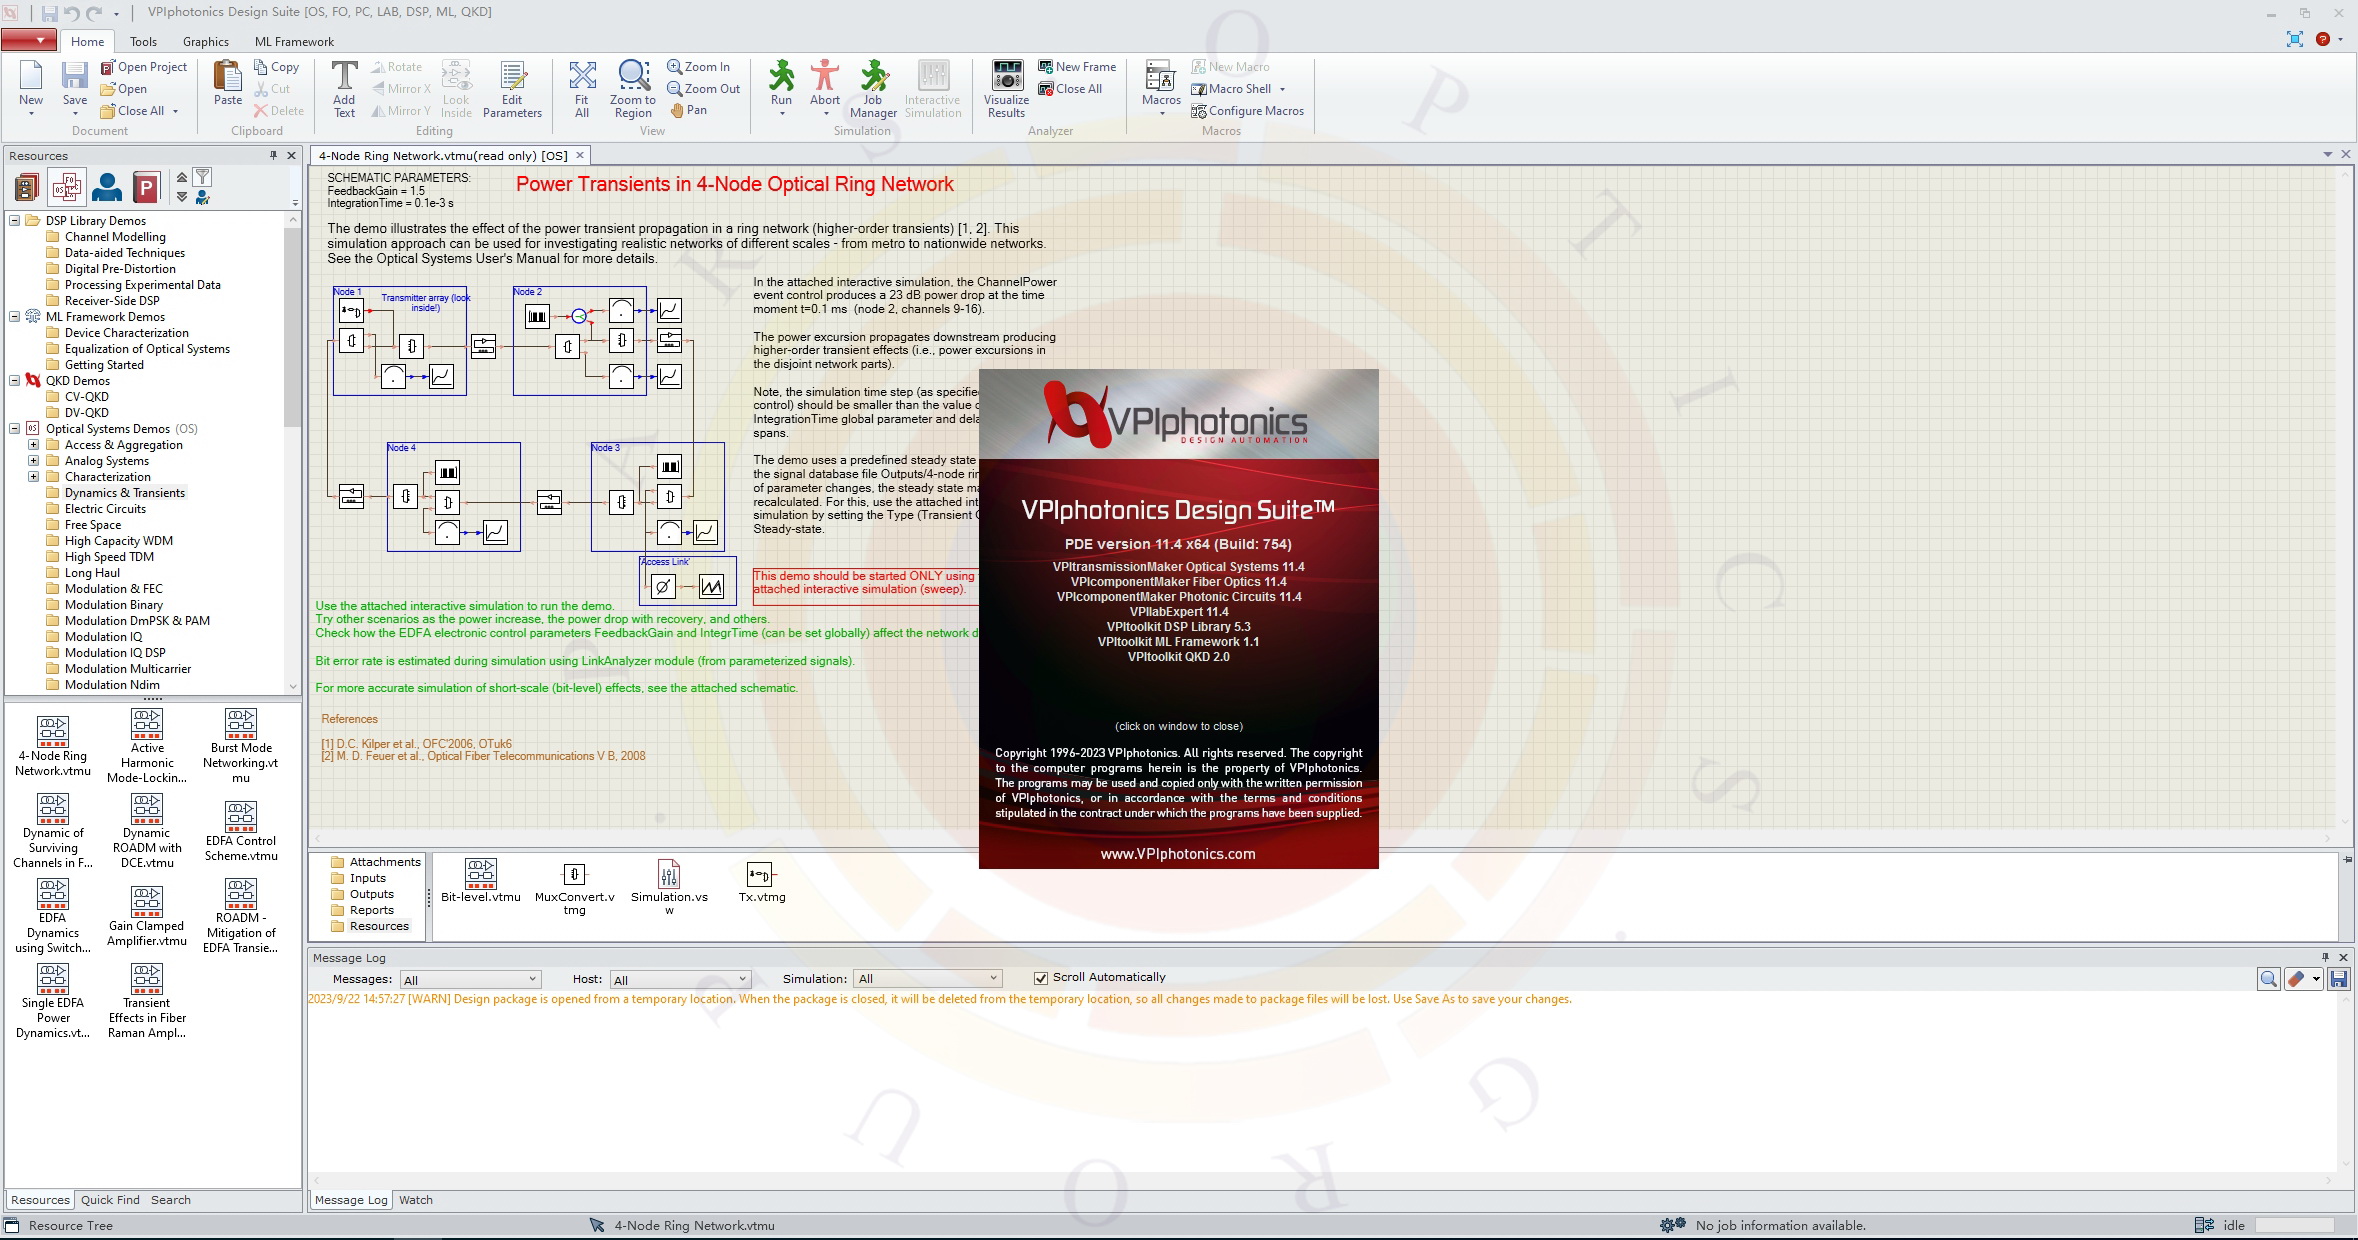
Task: Click the Add Text tool
Action: pyautogui.click(x=344, y=90)
